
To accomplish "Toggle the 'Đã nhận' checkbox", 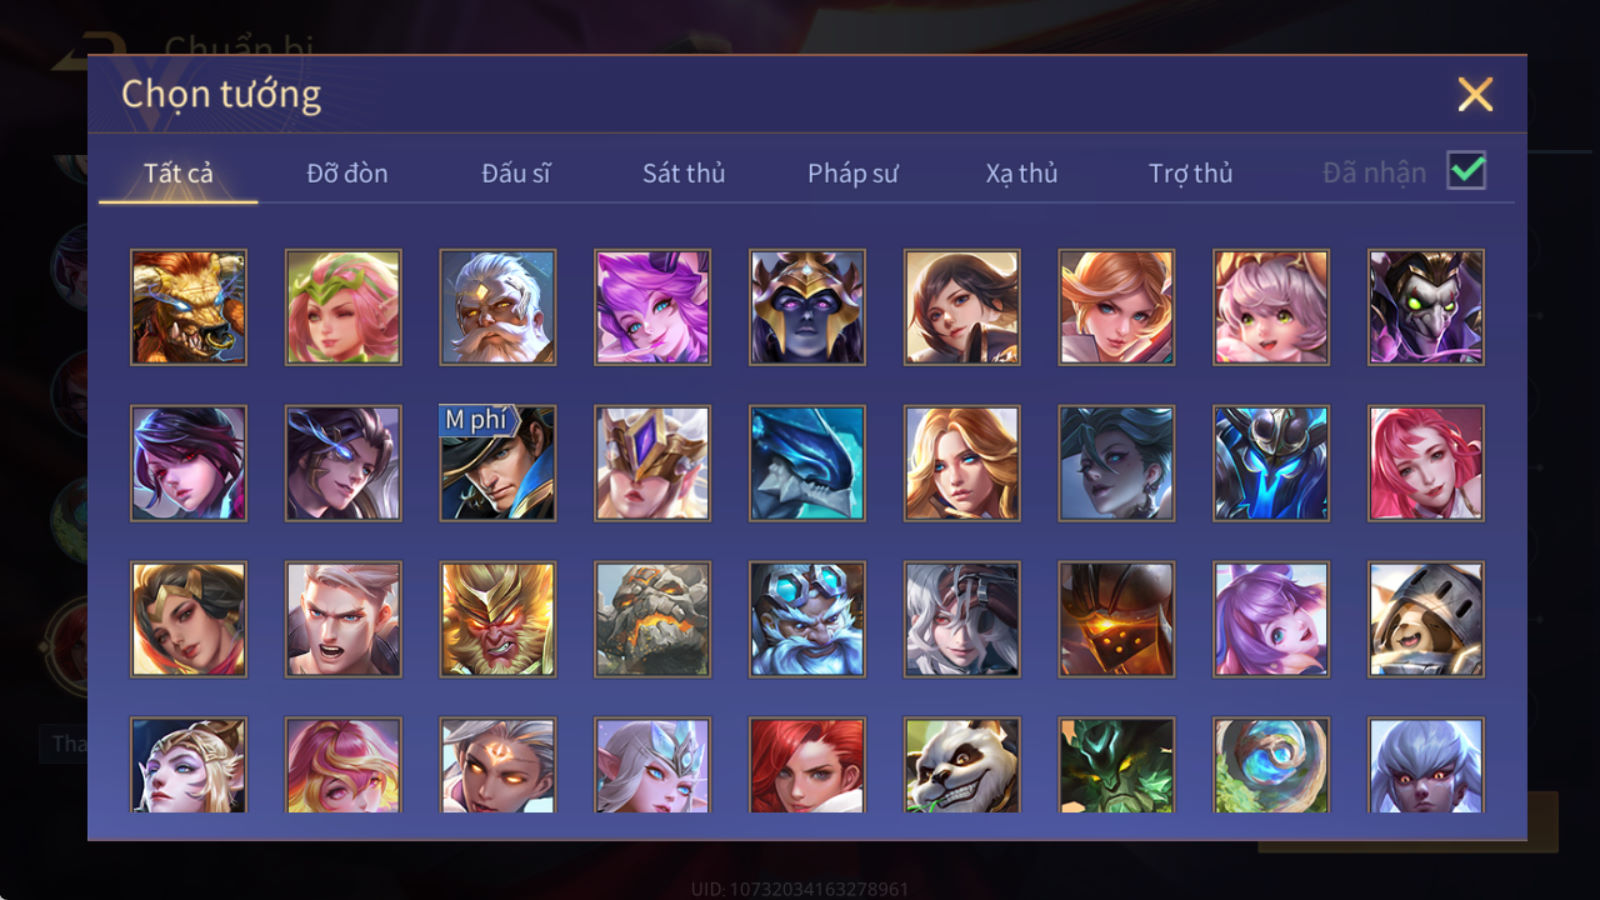I will (x=1467, y=171).
